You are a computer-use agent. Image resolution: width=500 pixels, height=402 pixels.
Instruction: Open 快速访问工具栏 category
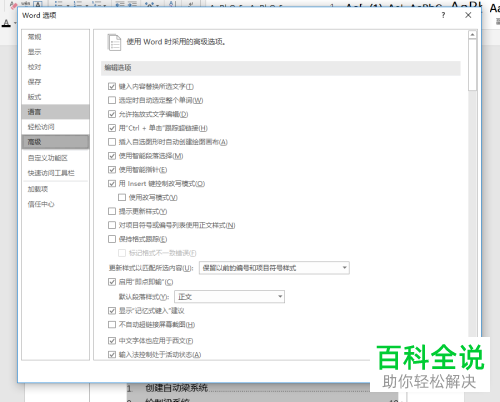pos(56,173)
